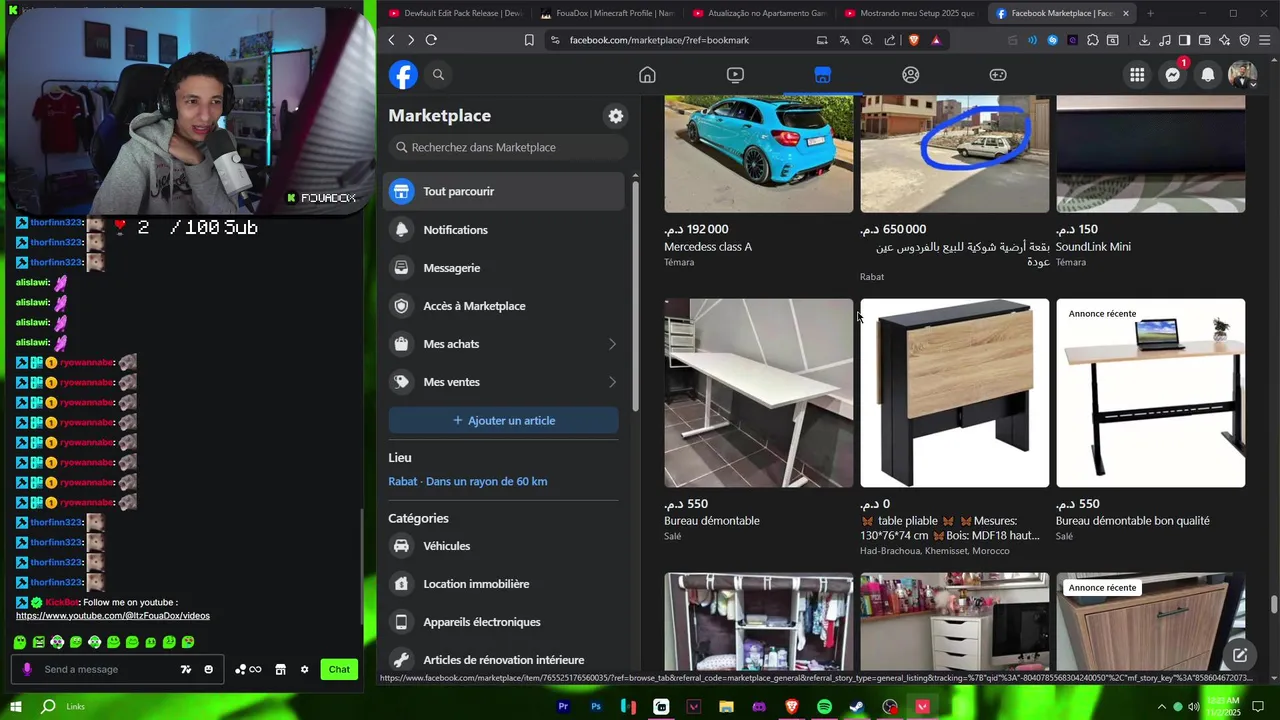1280x720 pixels.
Task: Open the browser hamburger menu
Action: (1265, 40)
